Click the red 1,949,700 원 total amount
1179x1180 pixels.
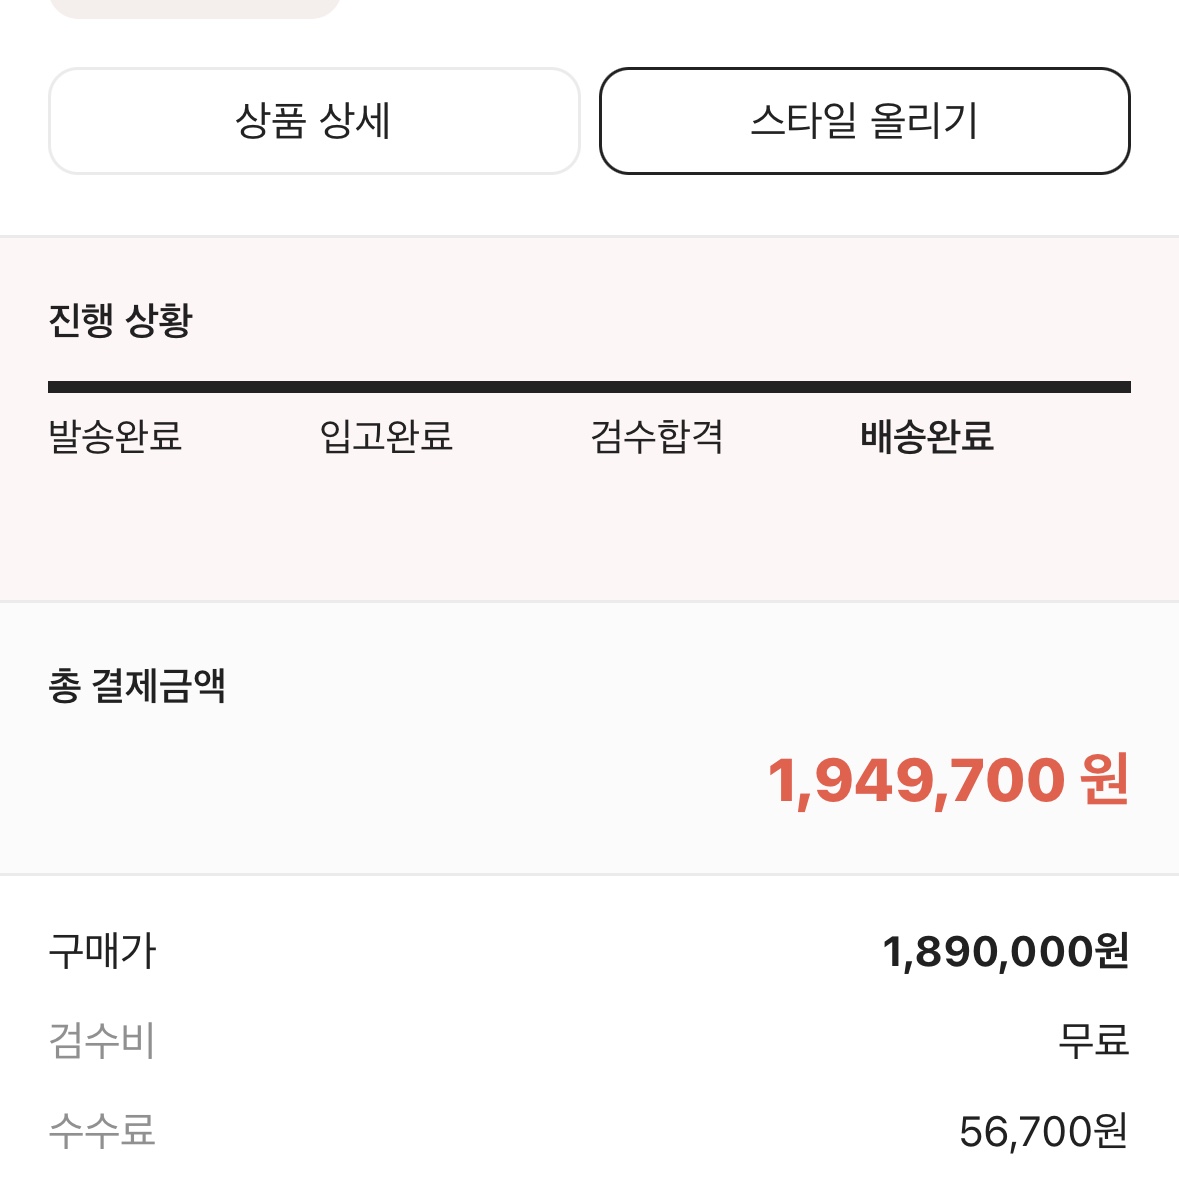[x=948, y=780]
